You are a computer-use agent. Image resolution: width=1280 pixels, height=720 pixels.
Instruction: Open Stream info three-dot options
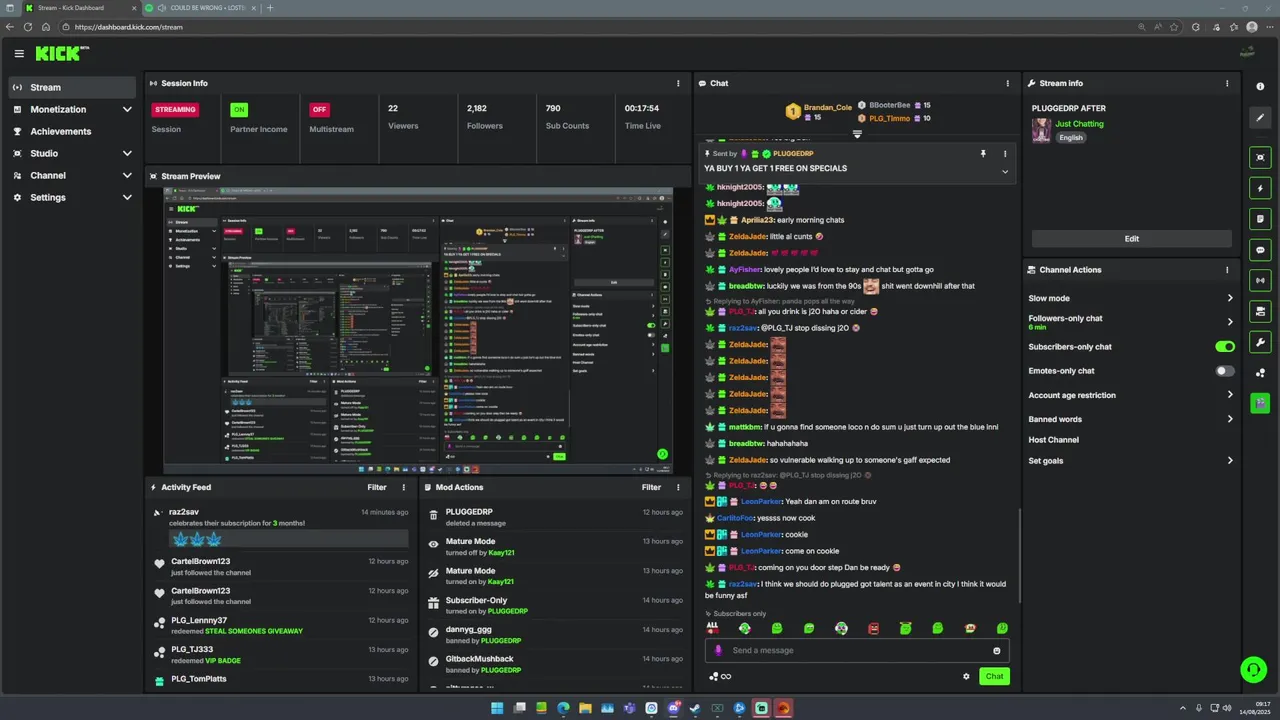point(1227,83)
